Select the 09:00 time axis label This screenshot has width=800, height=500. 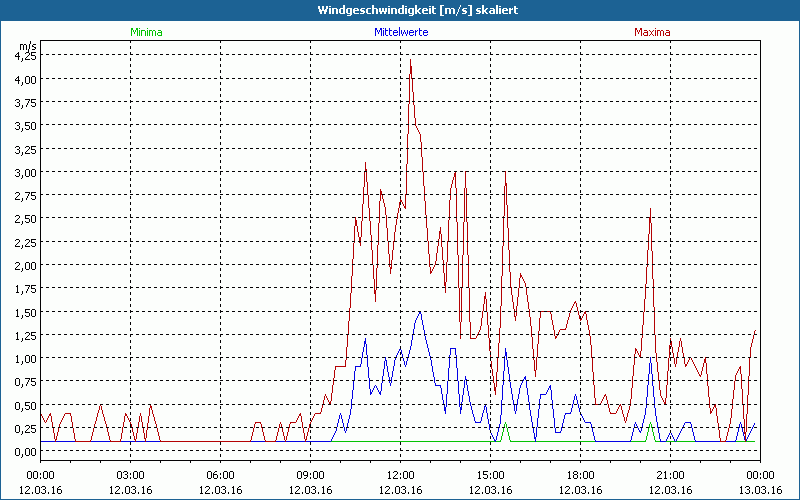311,474
